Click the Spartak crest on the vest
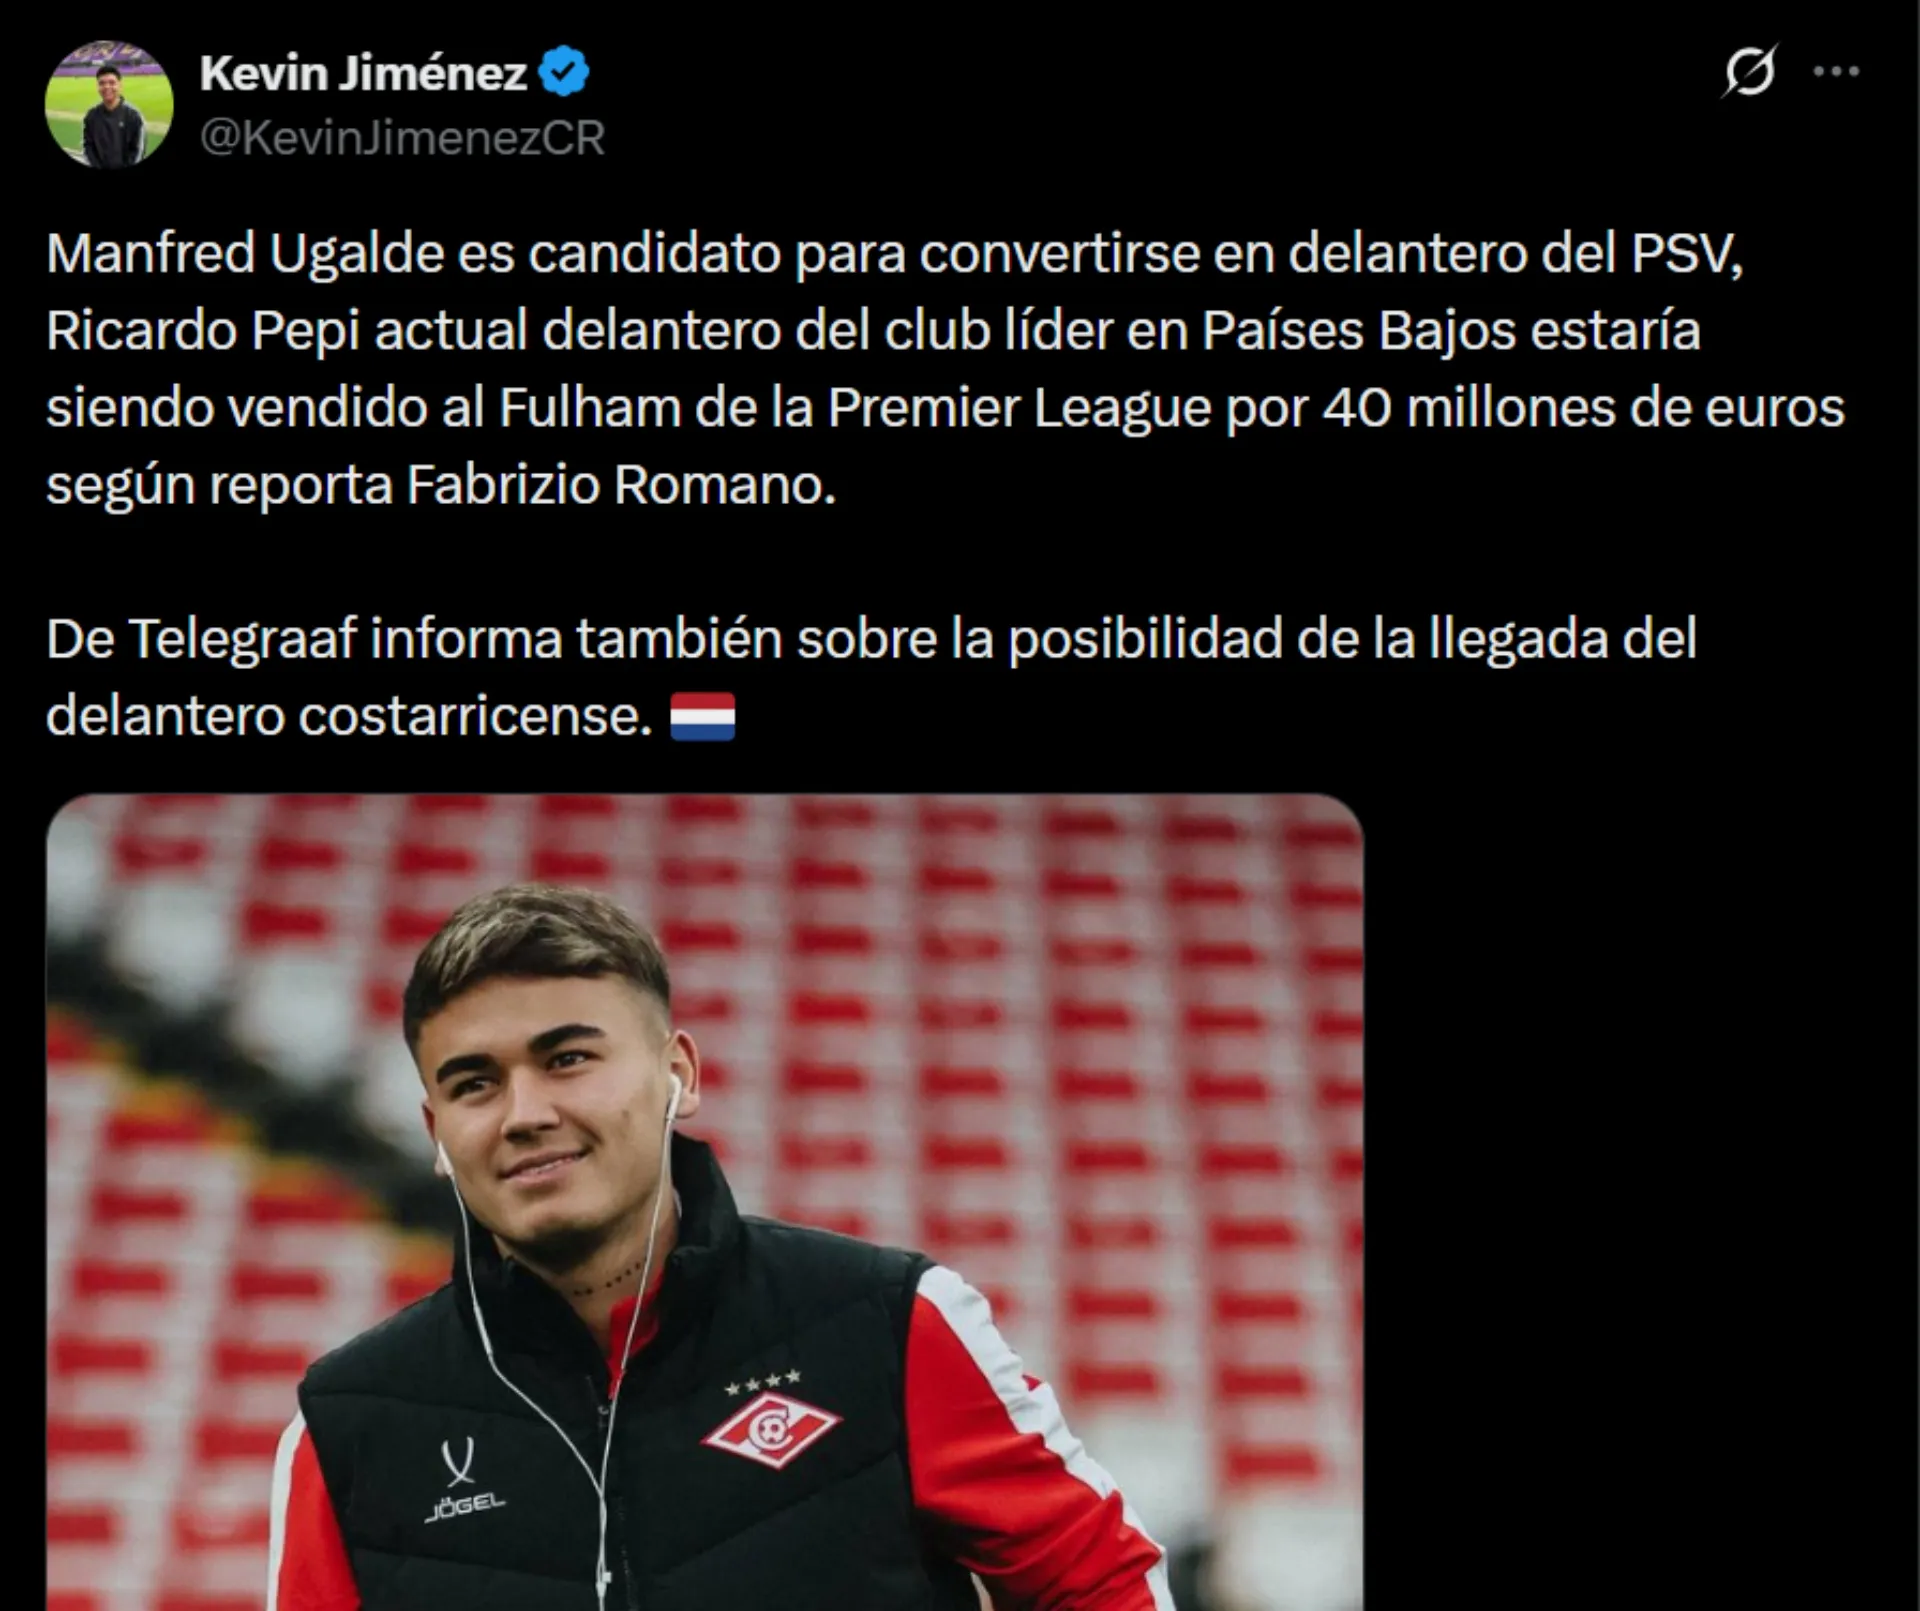 coord(770,1431)
